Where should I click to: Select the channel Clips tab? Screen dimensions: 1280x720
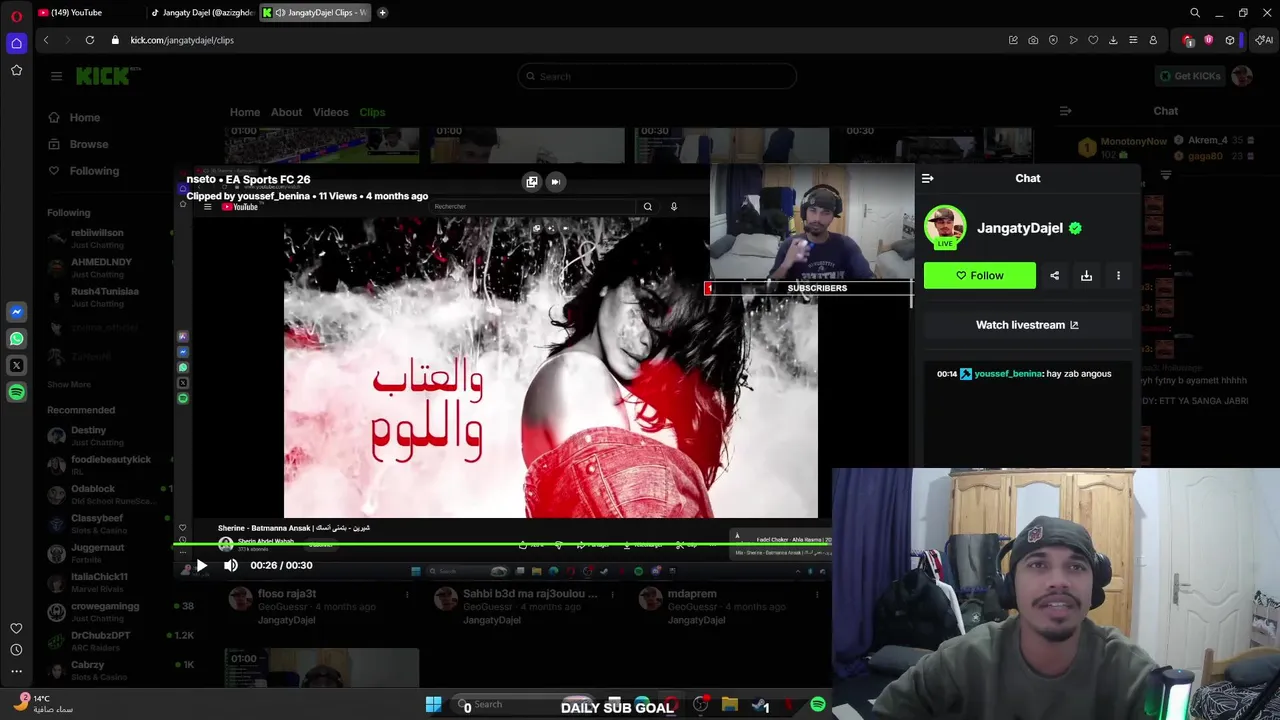click(x=372, y=112)
